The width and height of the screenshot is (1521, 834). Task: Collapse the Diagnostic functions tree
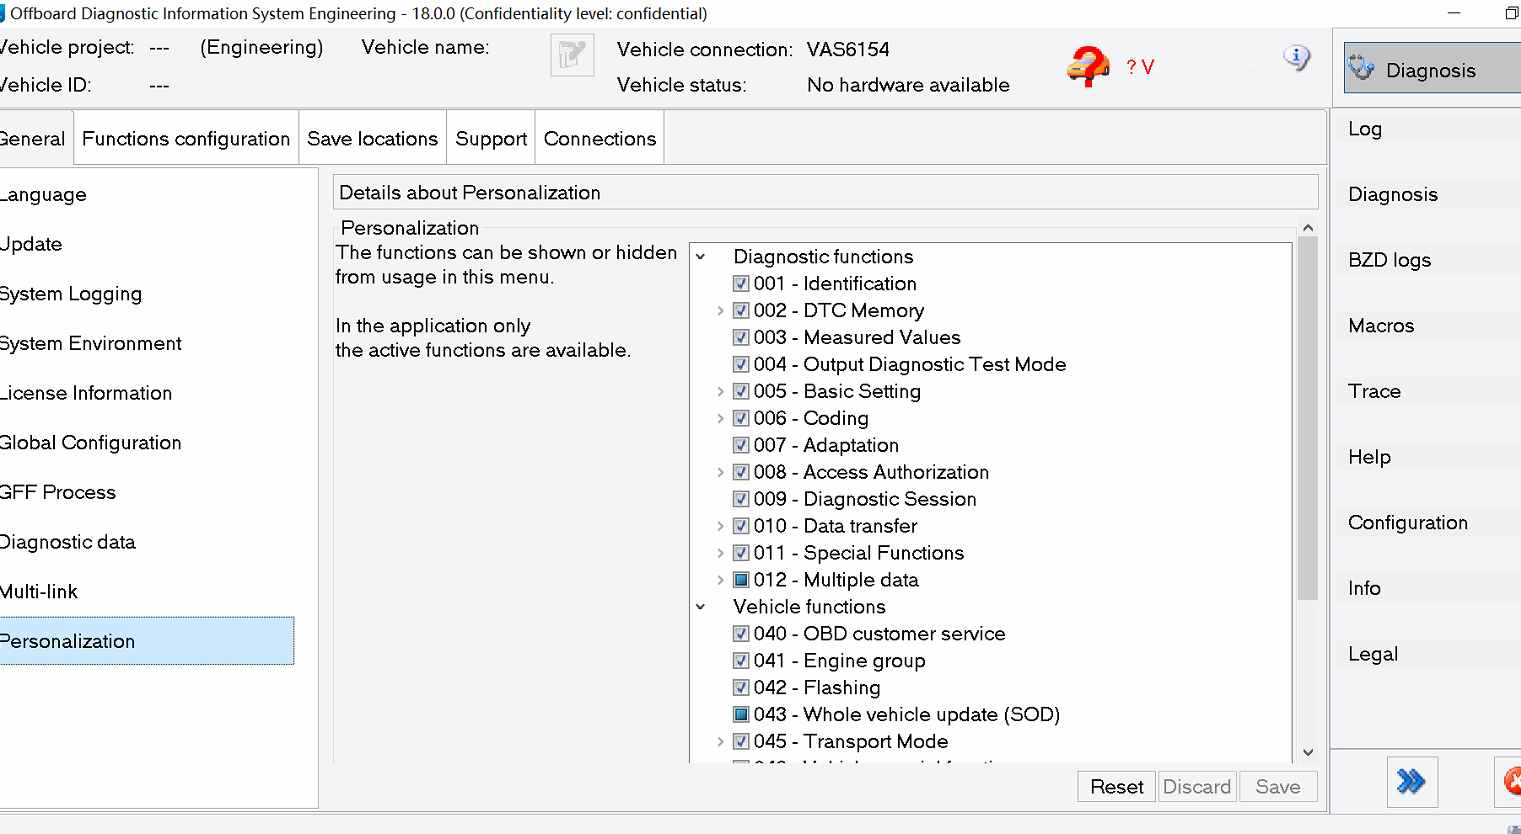pos(700,256)
